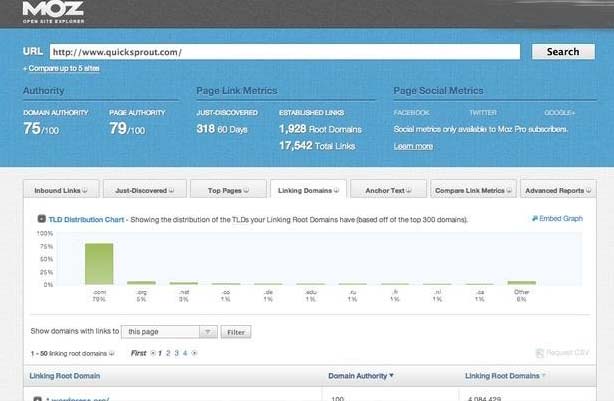Viewport: 614px width, 401px height.
Task: Sort by Domain Authority column arrow
Action: click(x=391, y=376)
